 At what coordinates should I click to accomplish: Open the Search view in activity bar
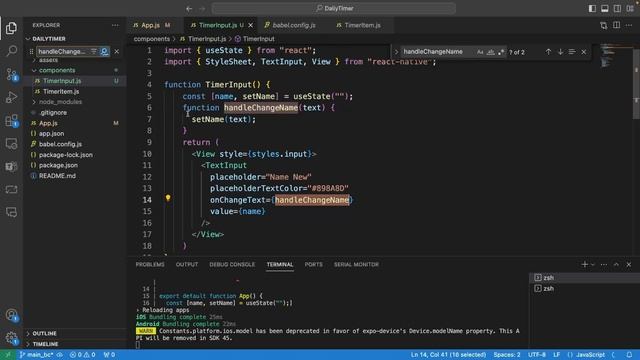[x=11, y=51]
